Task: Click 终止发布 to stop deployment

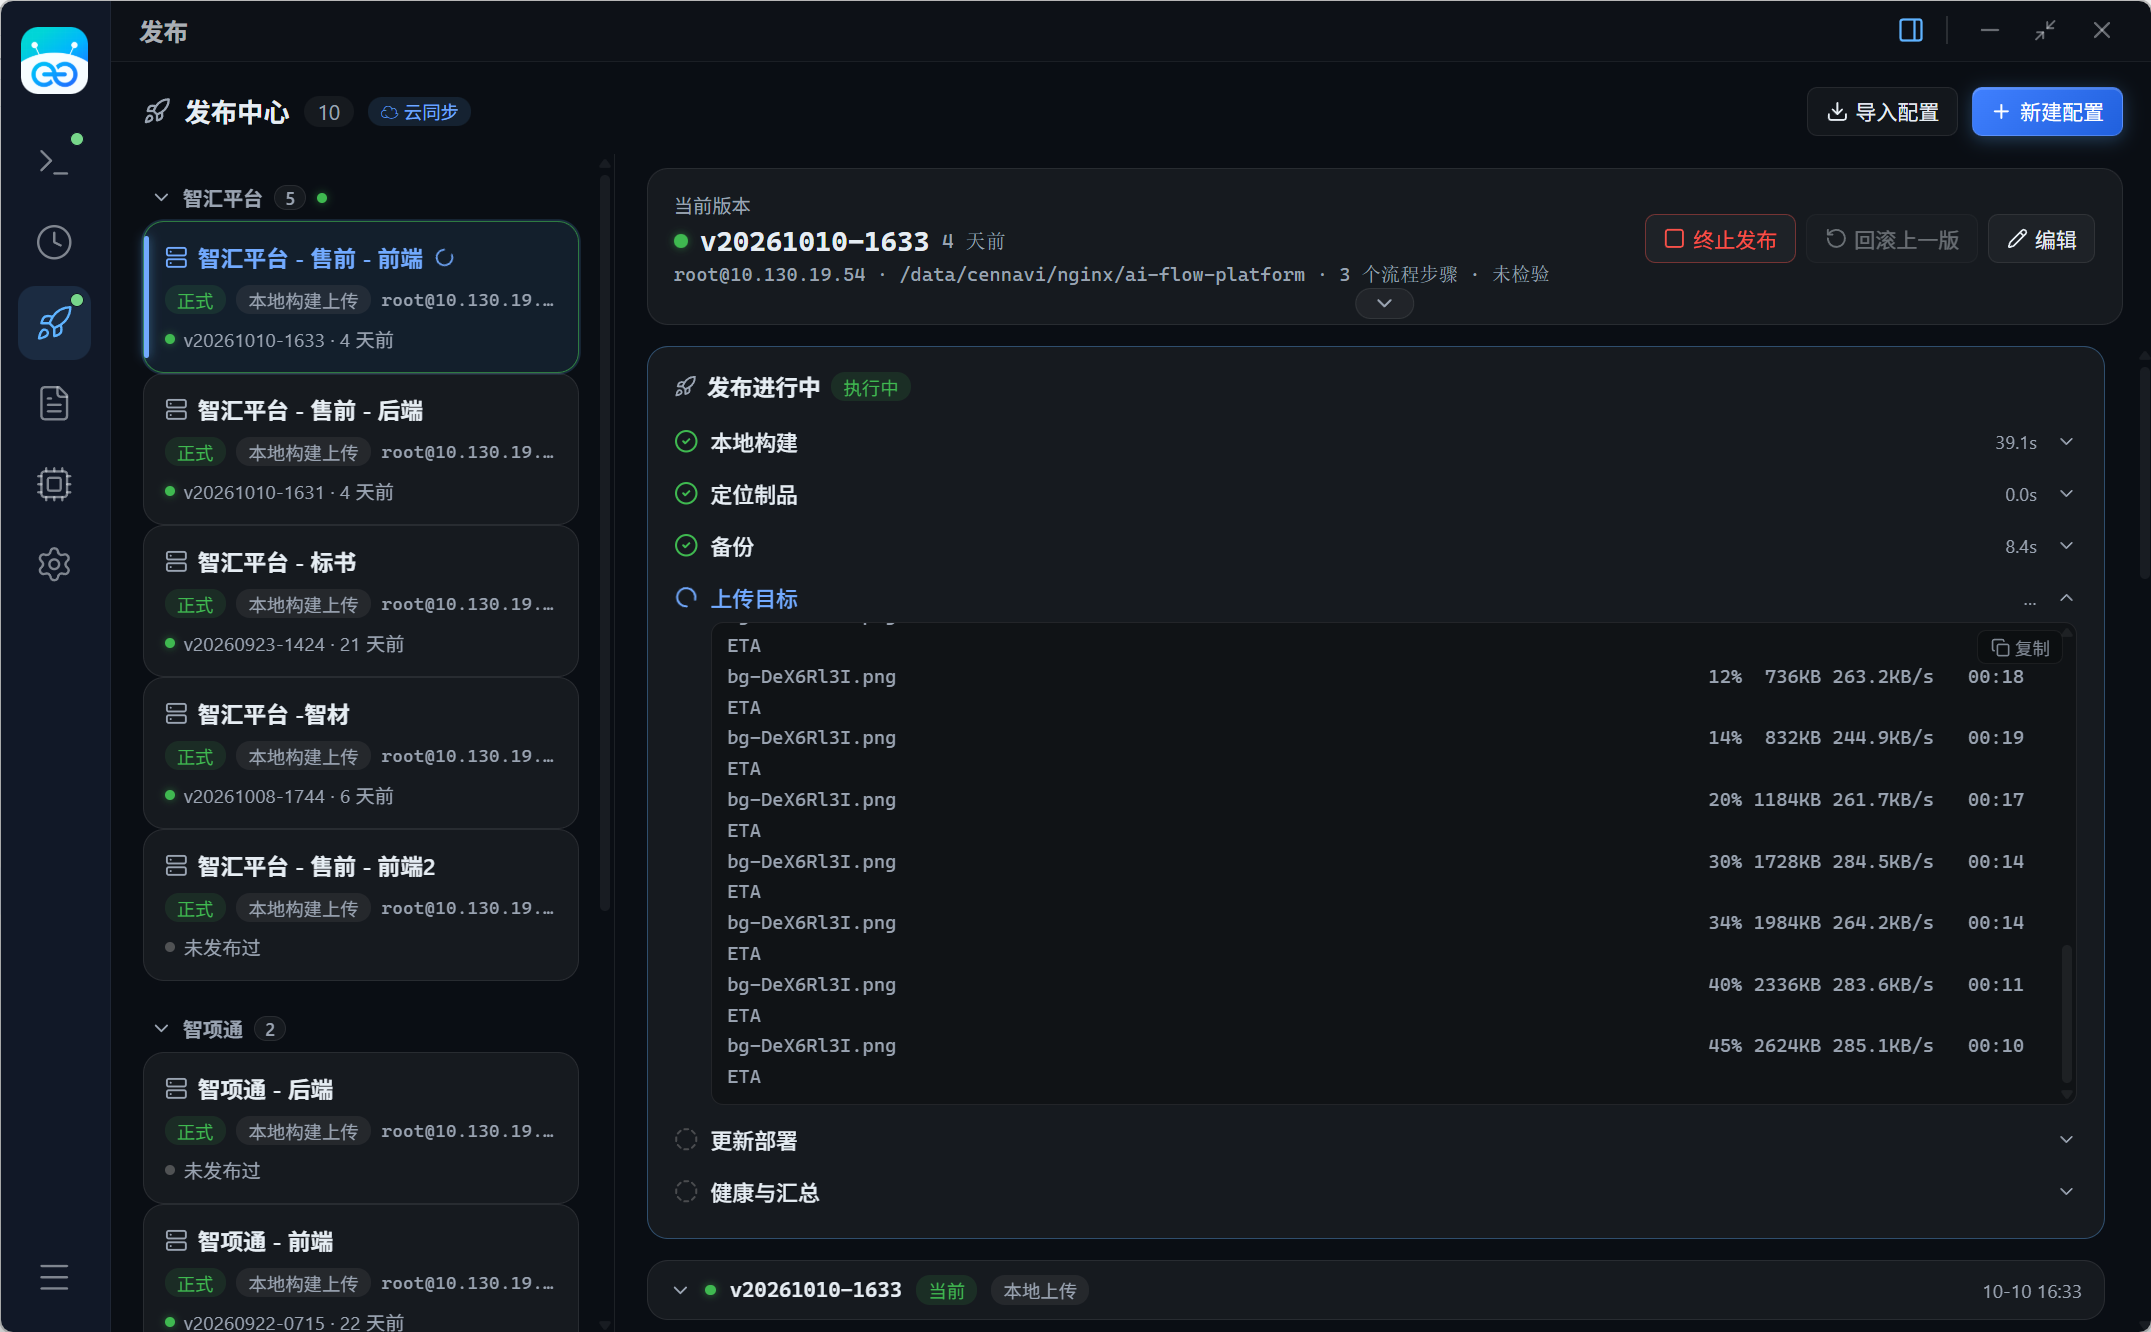Action: [1720, 239]
